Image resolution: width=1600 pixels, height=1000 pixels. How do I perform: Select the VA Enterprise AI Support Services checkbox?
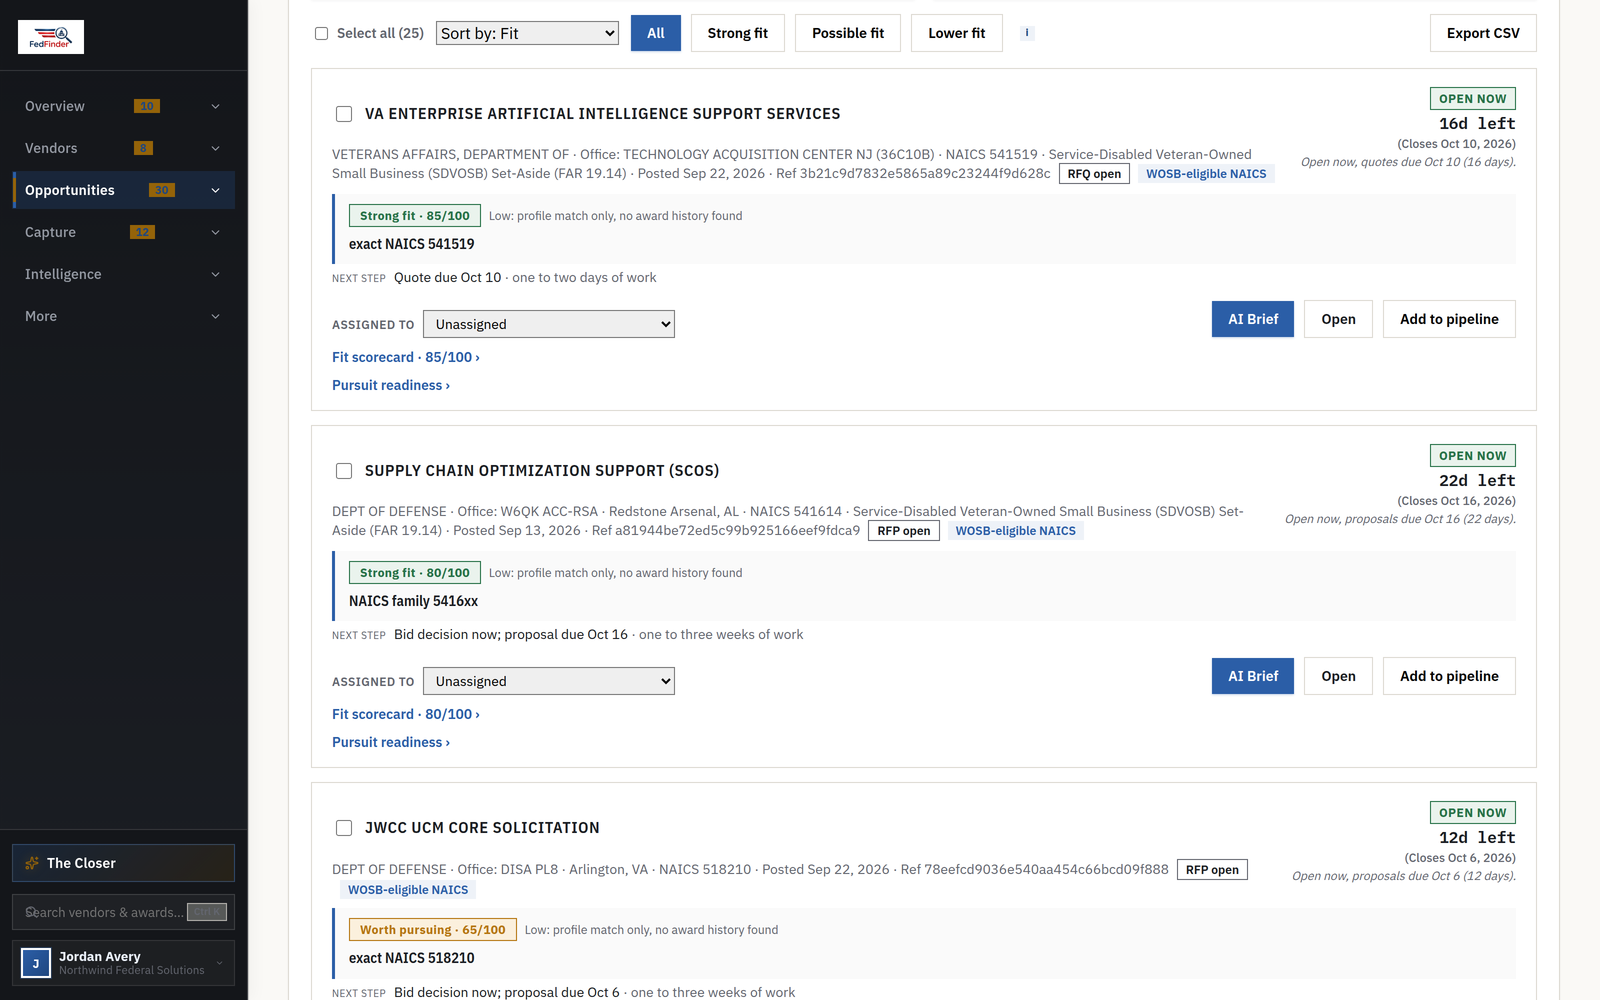344,114
